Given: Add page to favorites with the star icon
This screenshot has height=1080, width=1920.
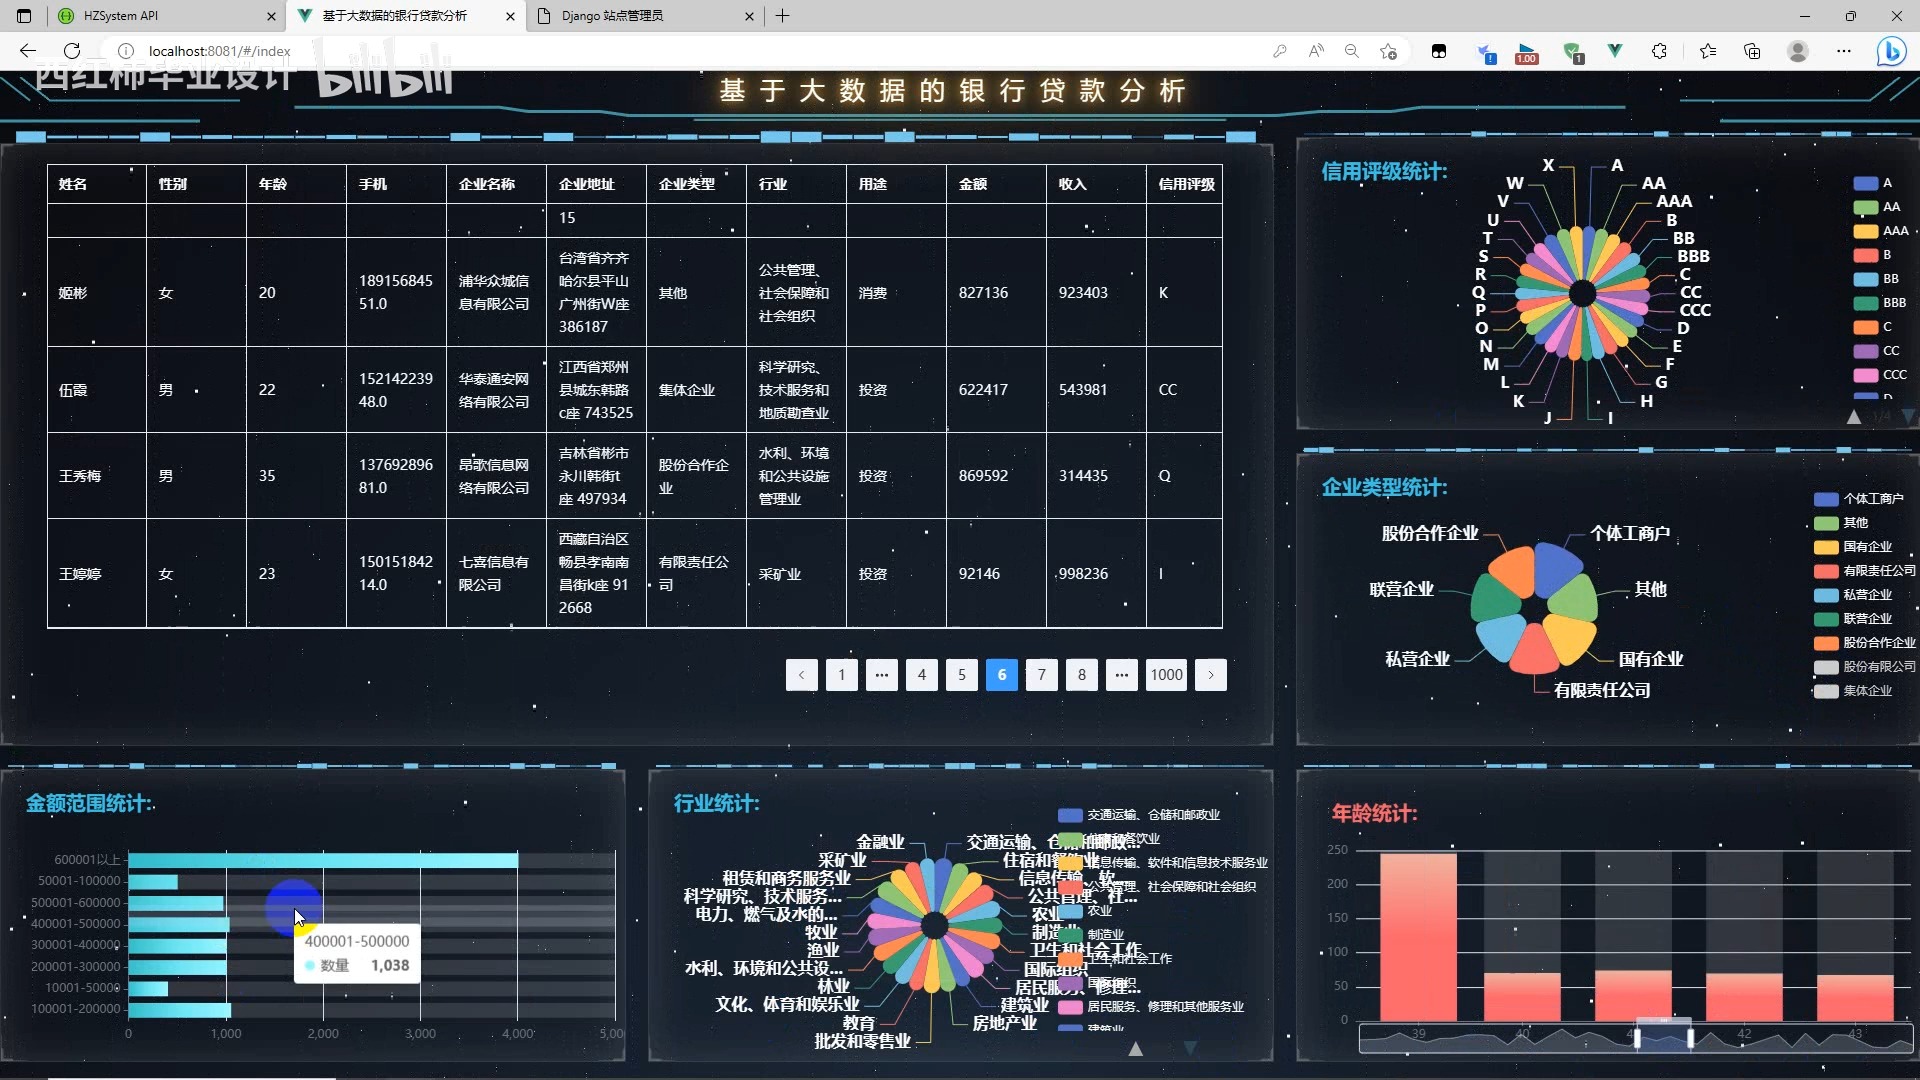Looking at the screenshot, I should 1388,51.
